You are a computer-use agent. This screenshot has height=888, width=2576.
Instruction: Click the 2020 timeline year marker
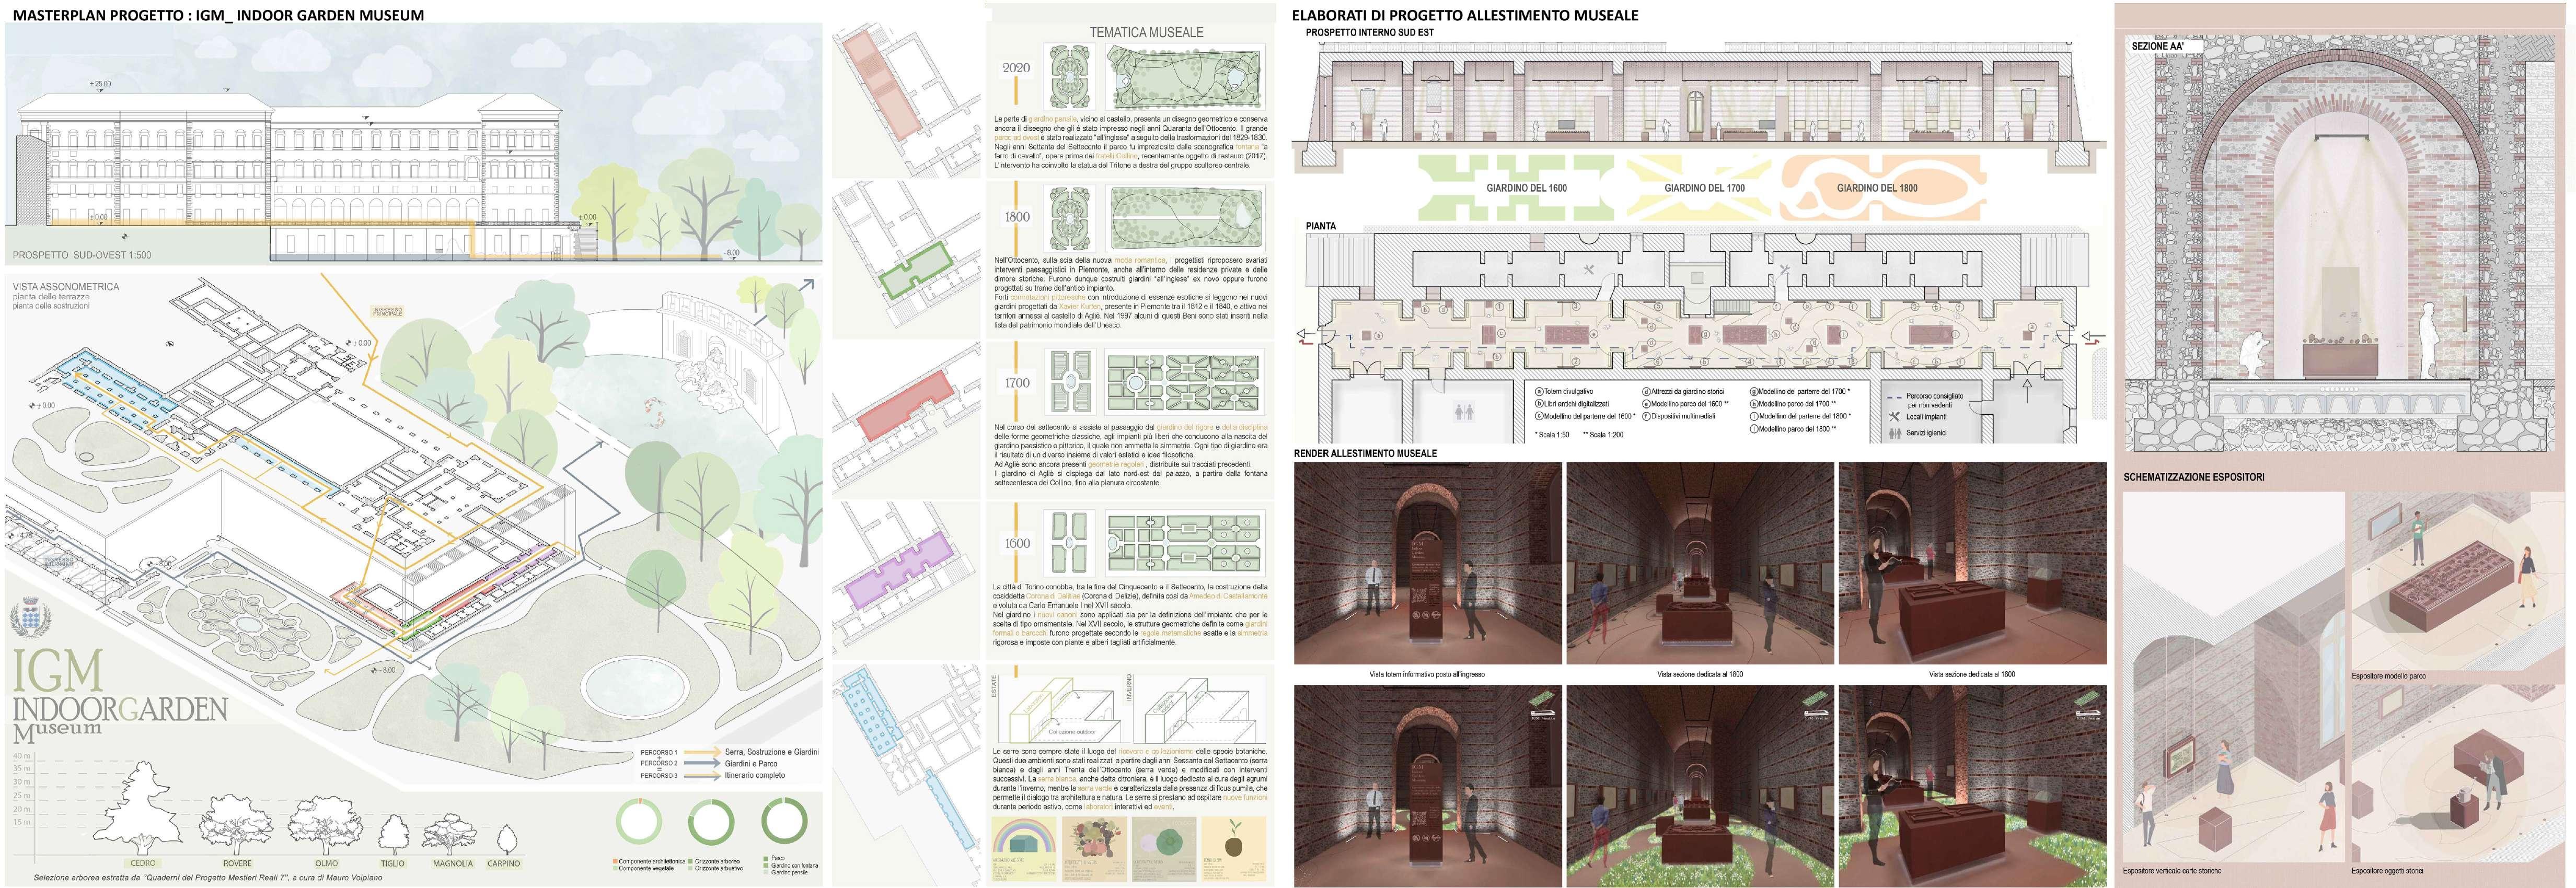[x=1016, y=68]
